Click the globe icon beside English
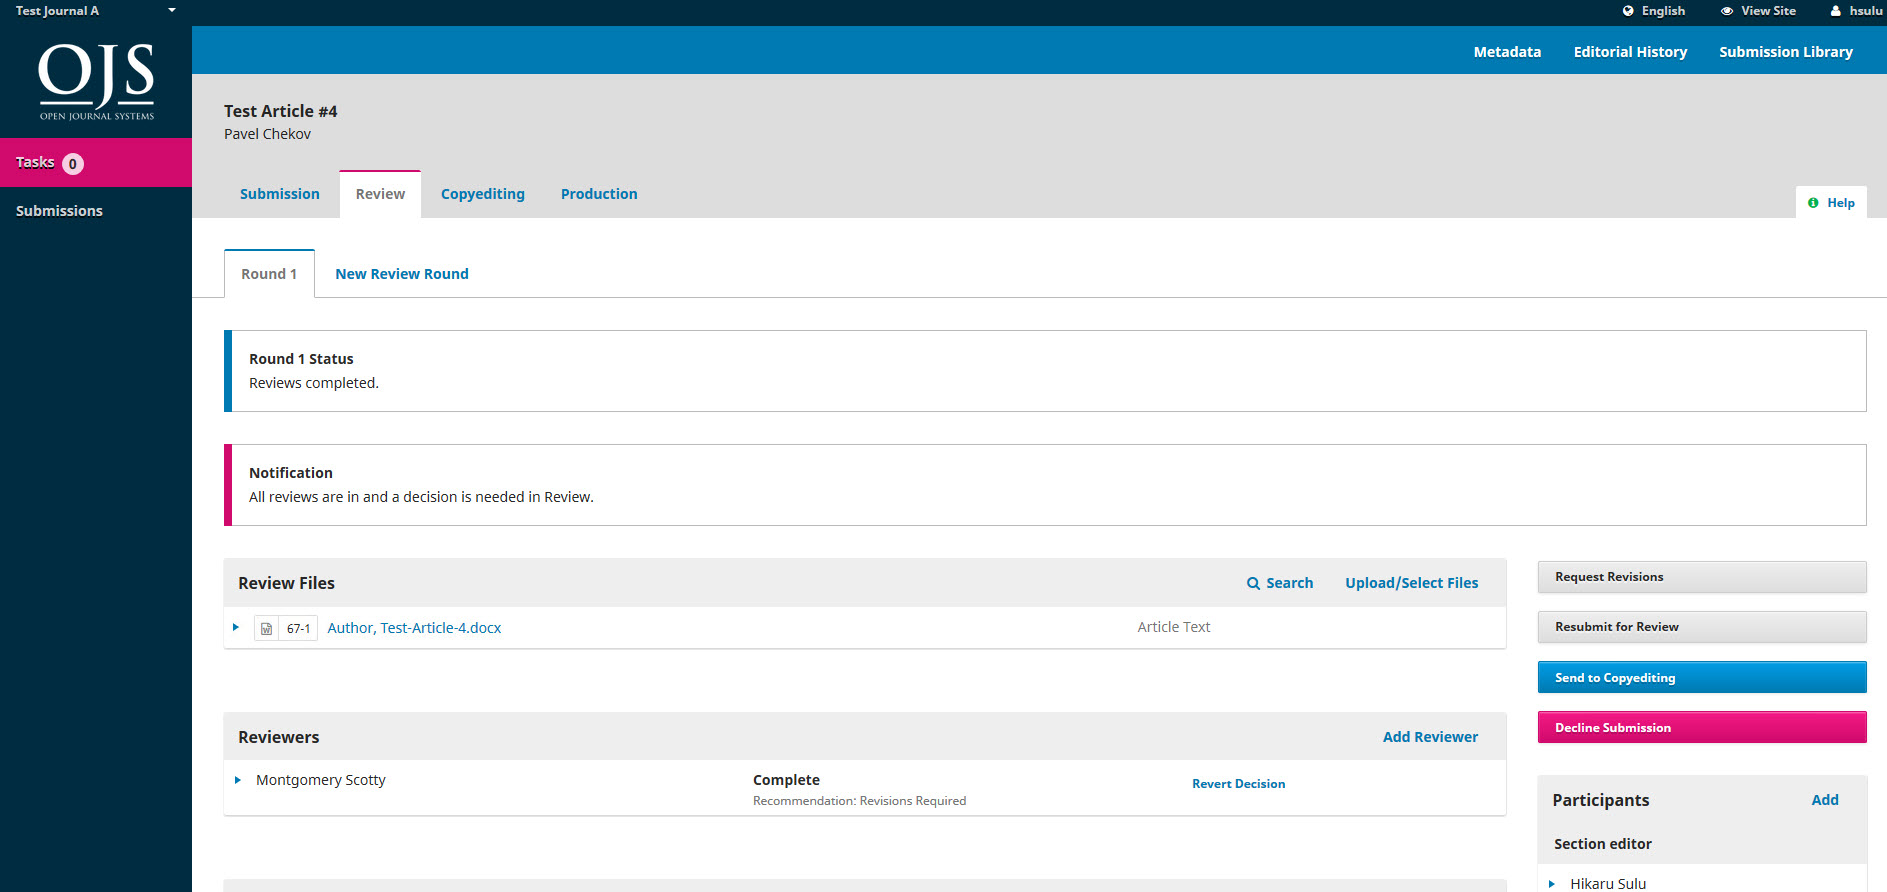1887x892 pixels. click(x=1628, y=11)
